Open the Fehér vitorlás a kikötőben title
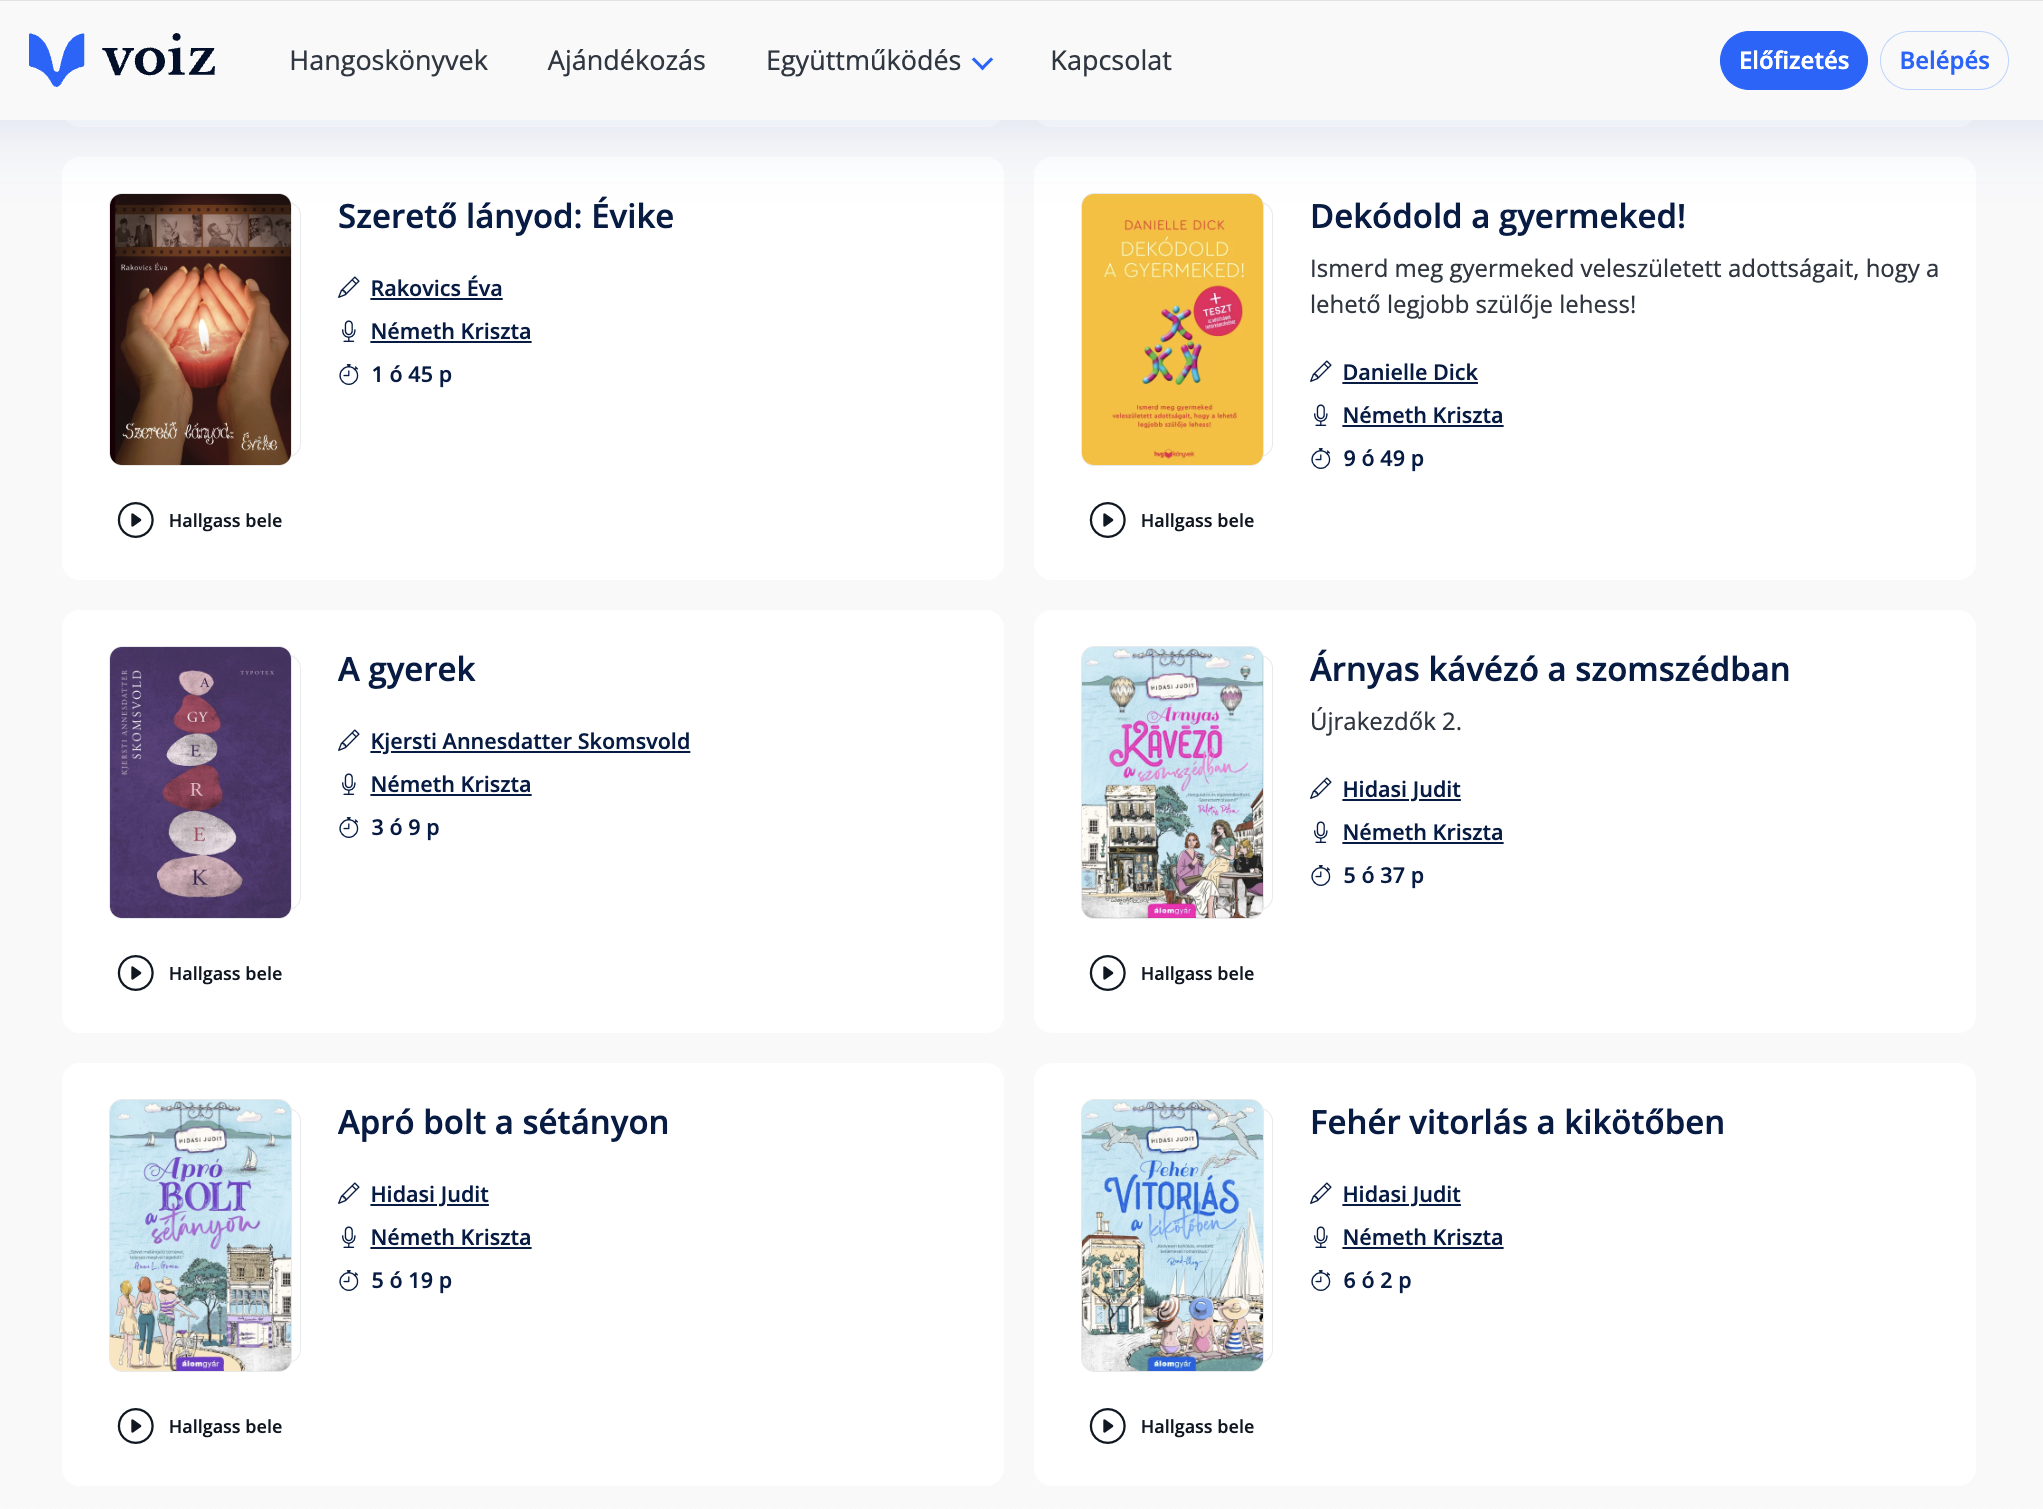Screen dimensions: 2043x1509 1516,1122
